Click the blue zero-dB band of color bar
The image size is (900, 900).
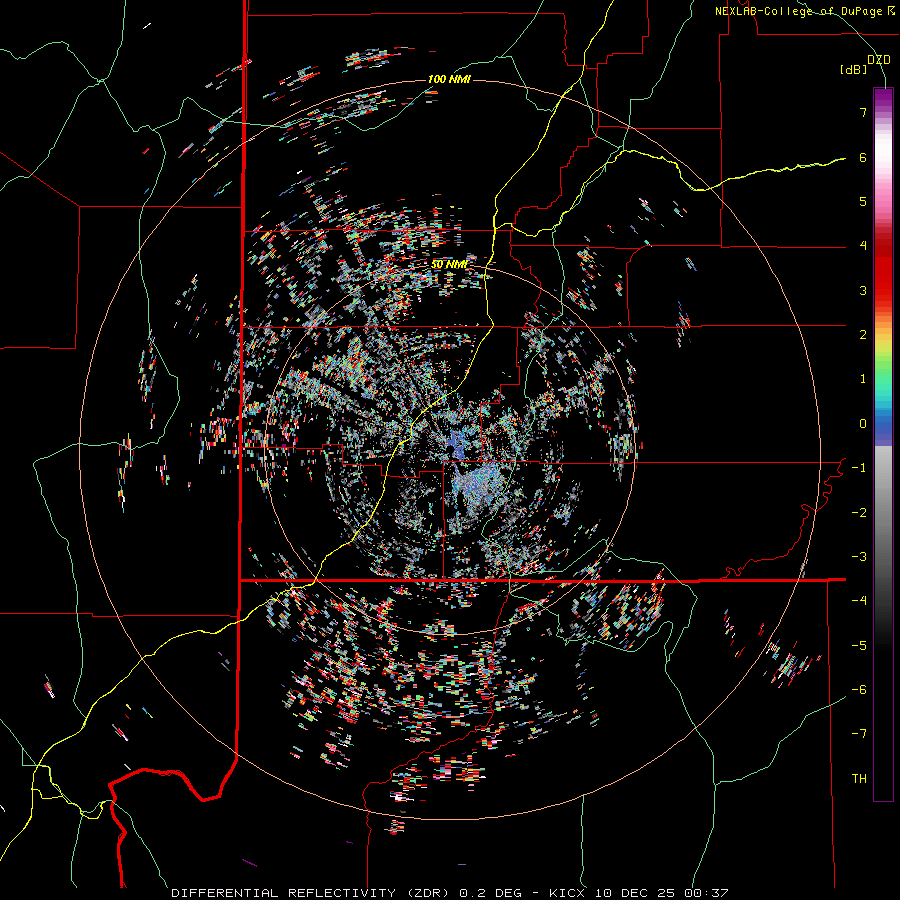coord(883,426)
